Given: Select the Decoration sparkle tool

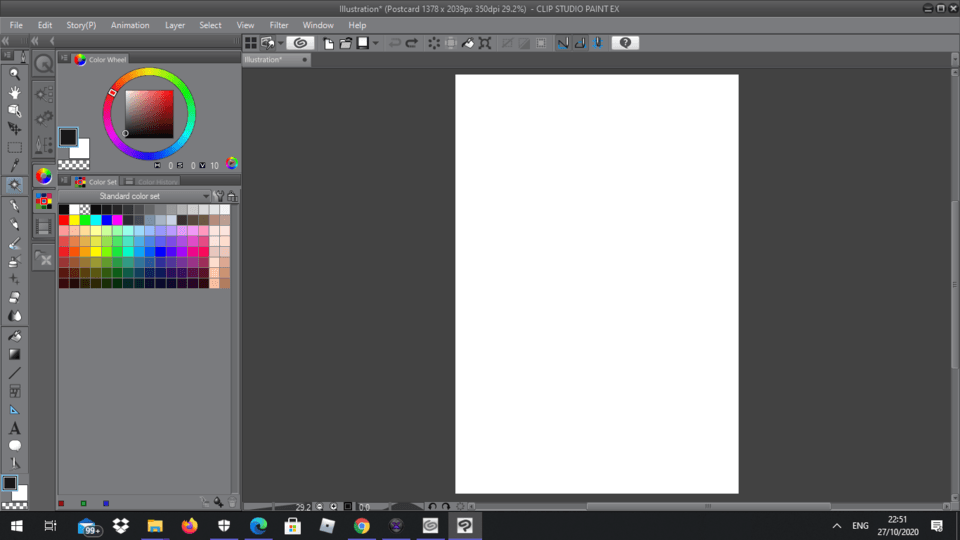Looking at the screenshot, I should click(x=15, y=279).
